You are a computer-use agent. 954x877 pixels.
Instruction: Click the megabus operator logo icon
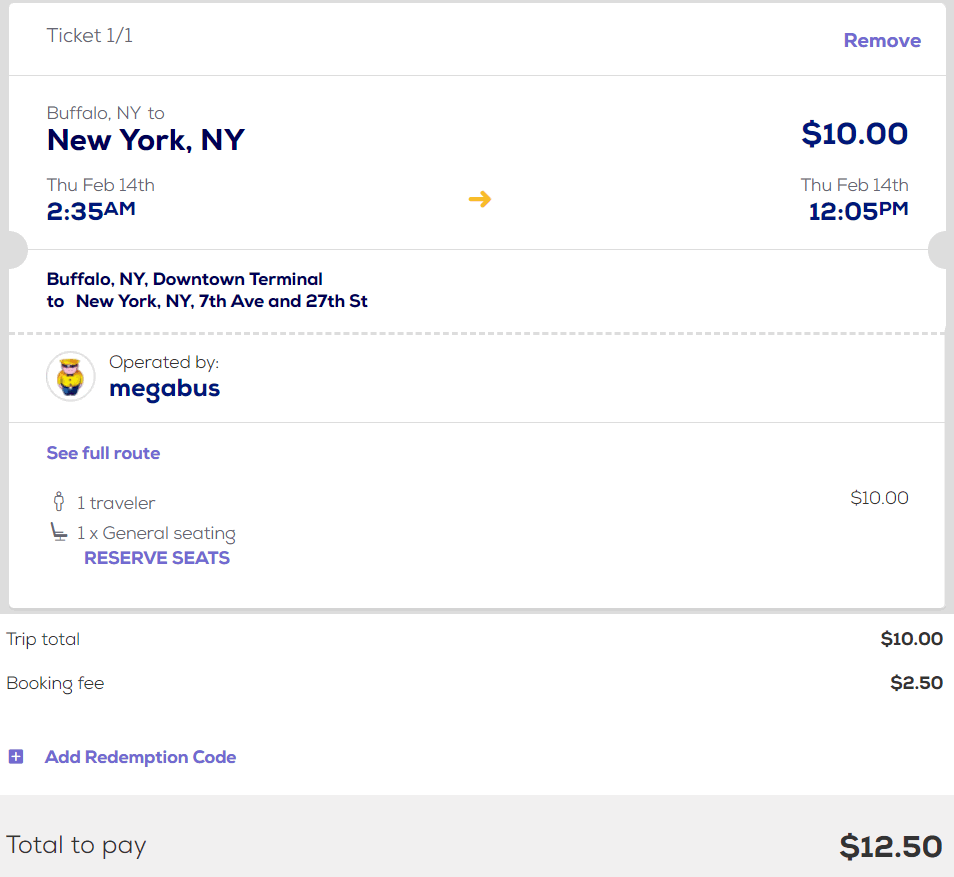(70, 376)
